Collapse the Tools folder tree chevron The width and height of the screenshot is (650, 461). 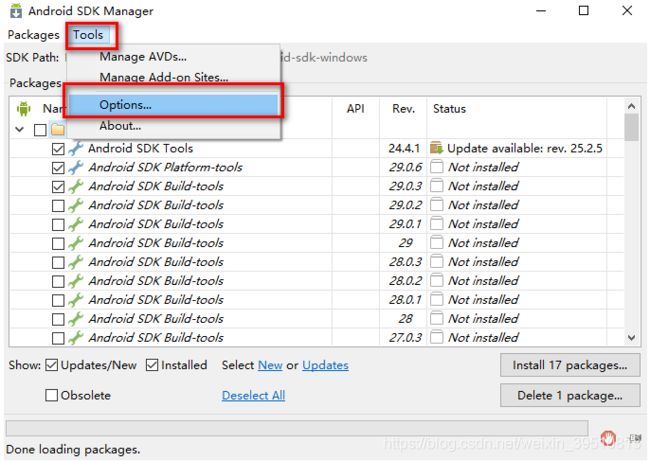[x=19, y=129]
